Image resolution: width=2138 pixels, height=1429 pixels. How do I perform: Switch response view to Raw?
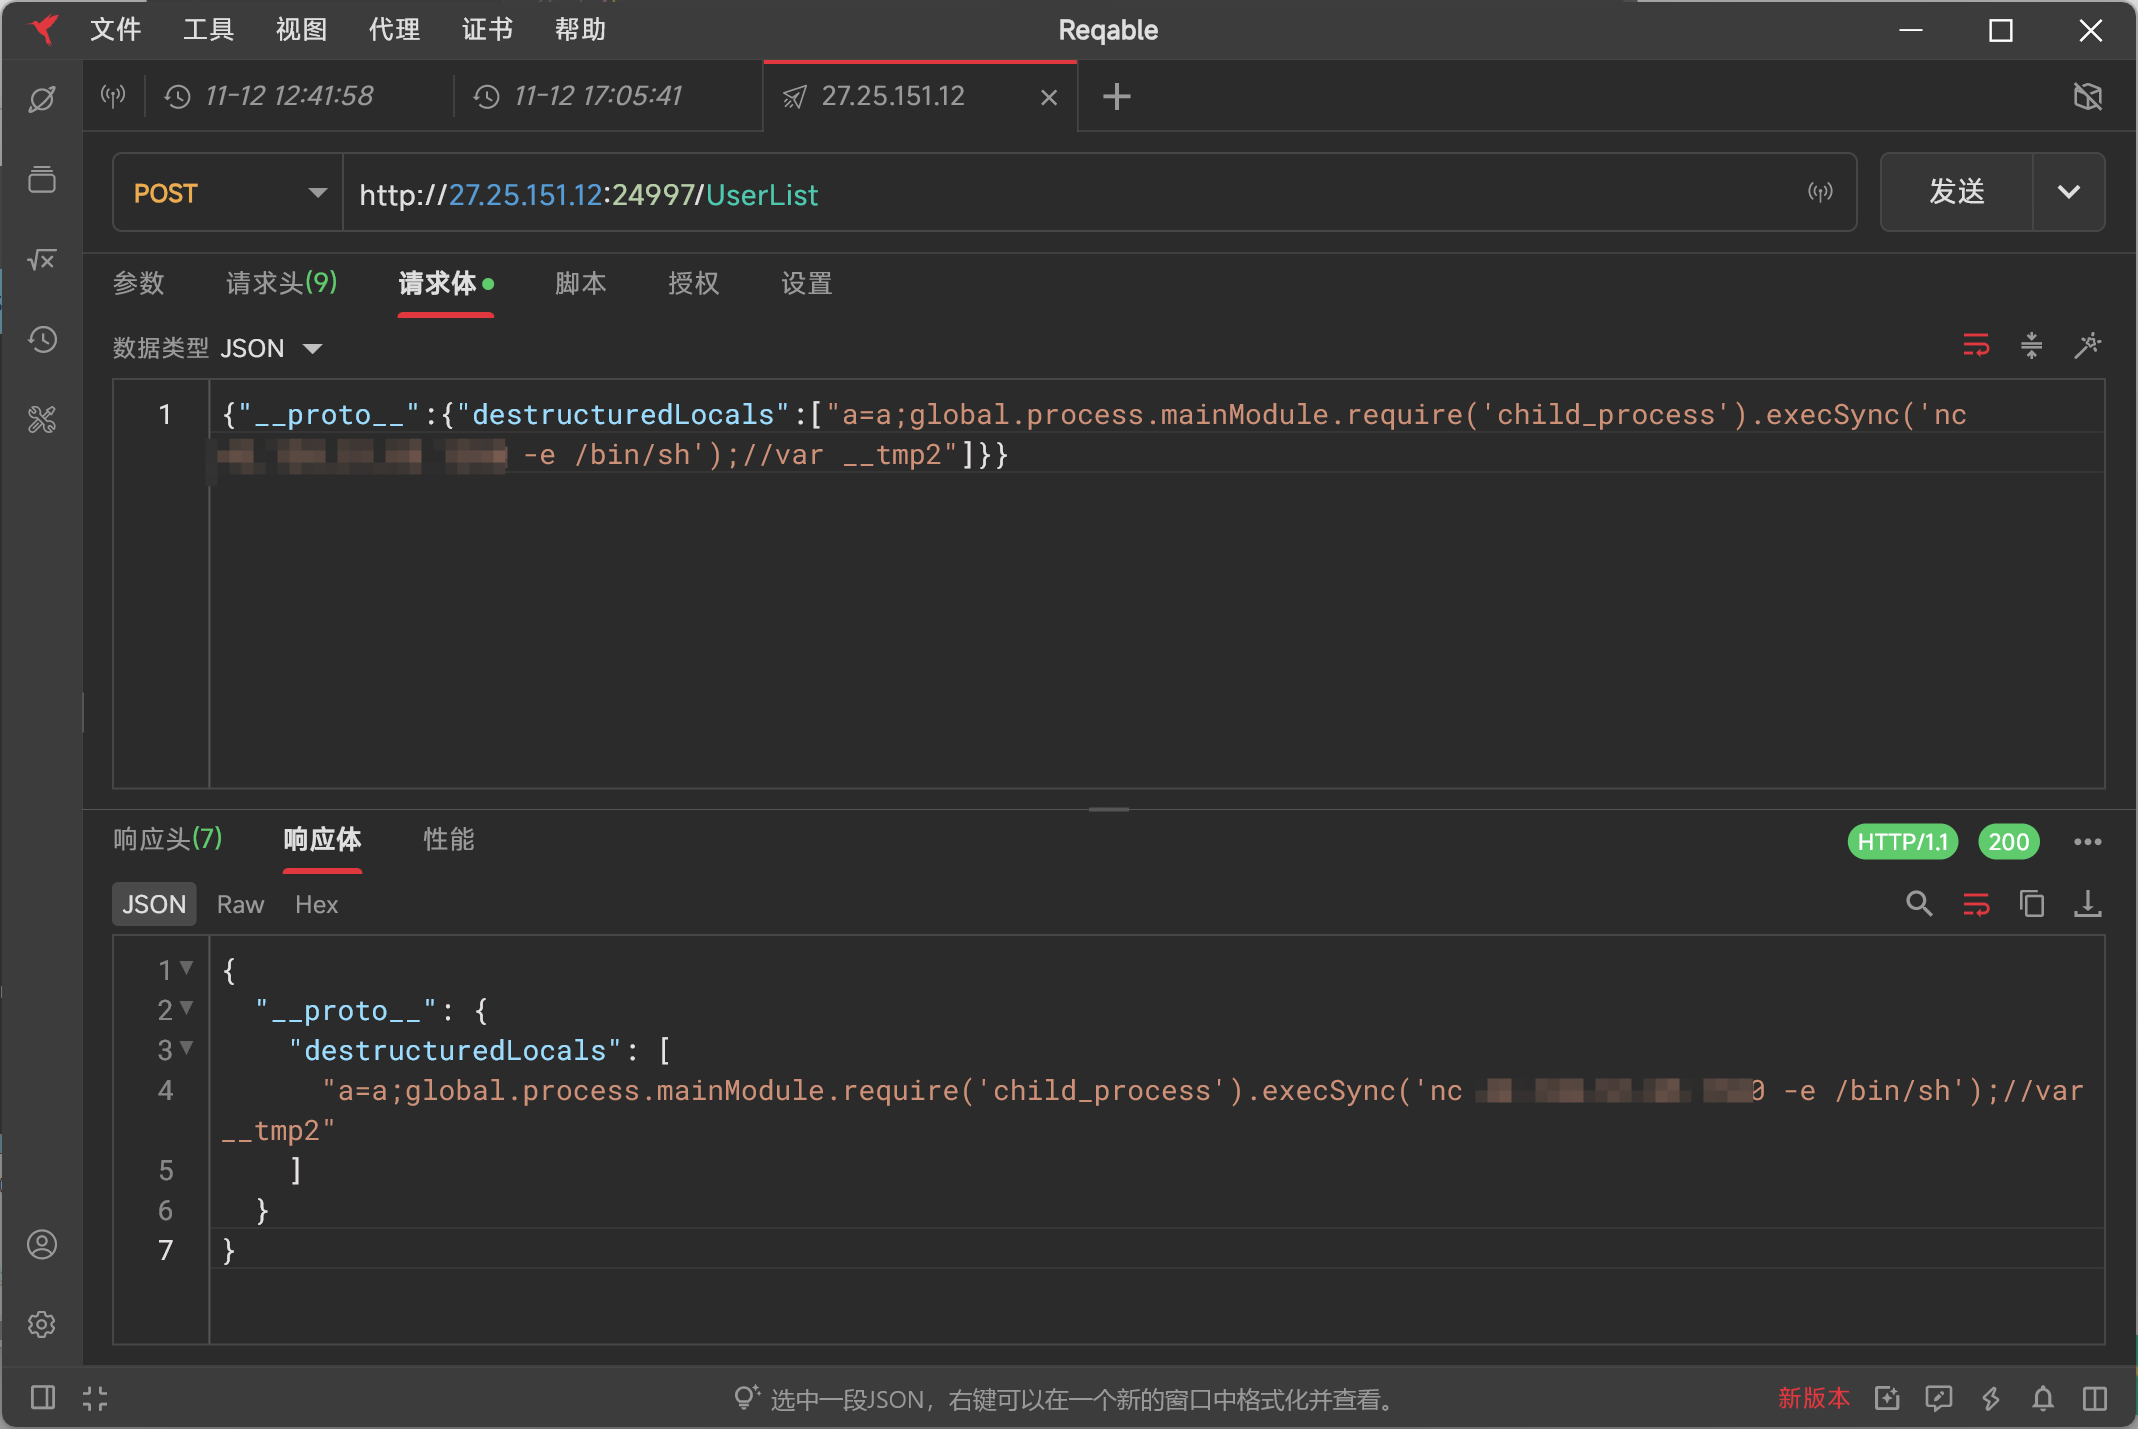(240, 904)
